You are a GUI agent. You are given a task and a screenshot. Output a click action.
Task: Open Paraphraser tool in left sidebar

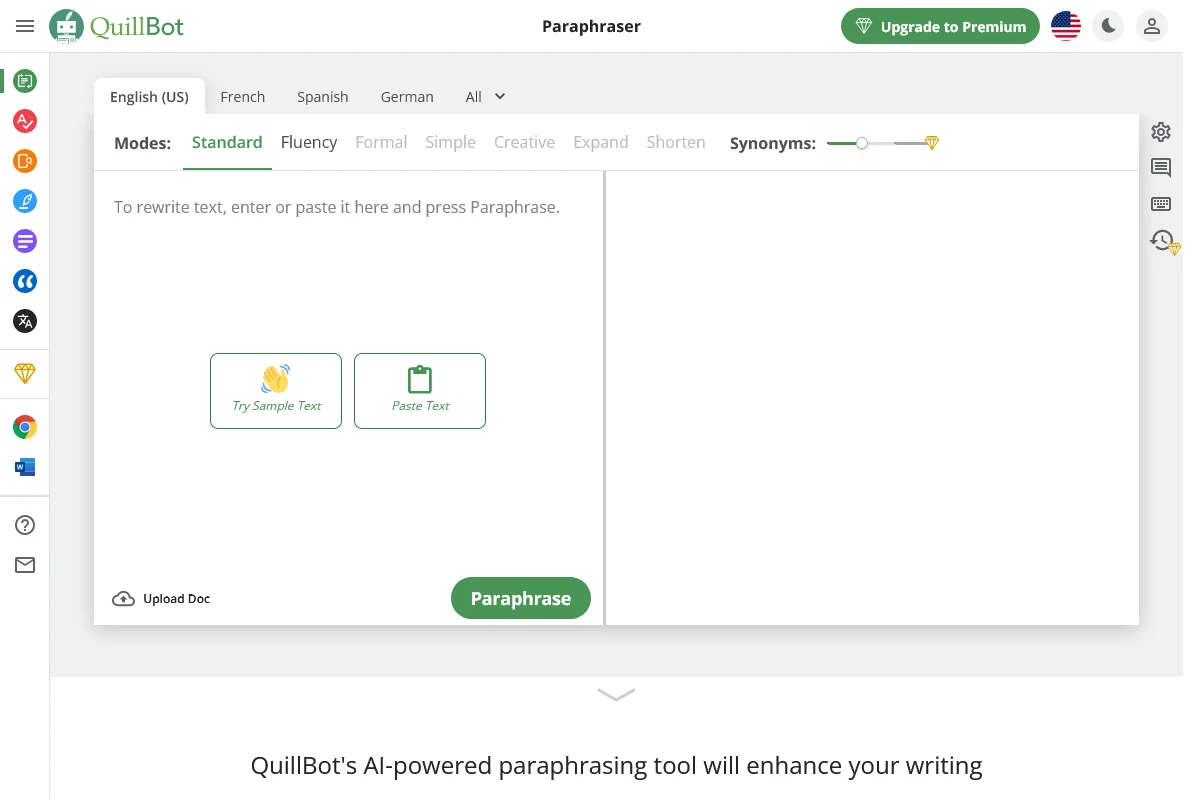coord(25,81)
